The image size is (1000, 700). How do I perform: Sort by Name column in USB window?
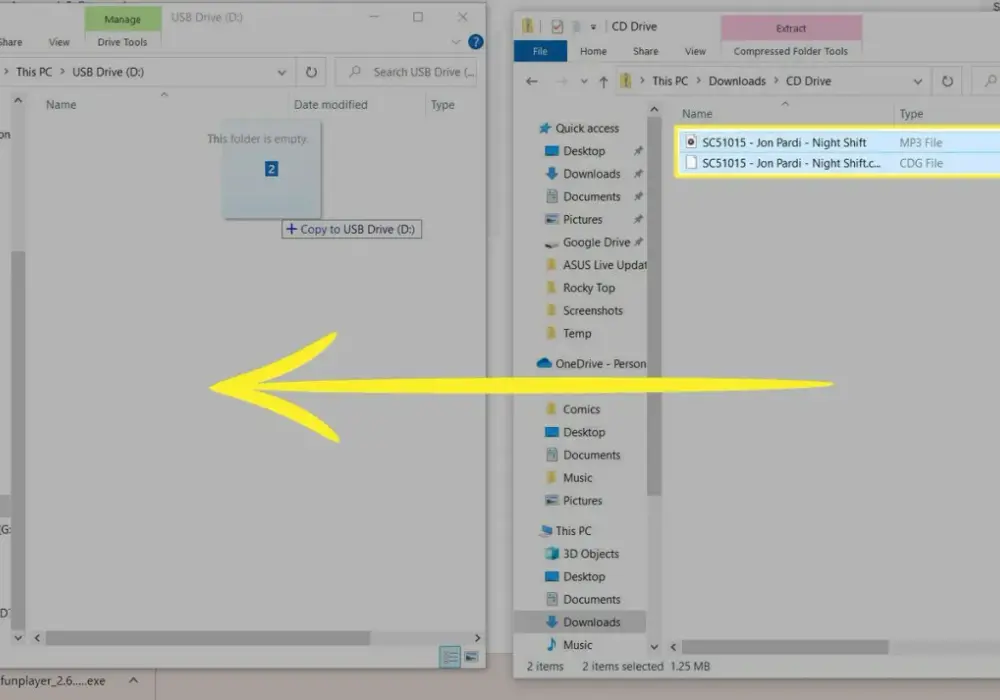coord(61,105)
